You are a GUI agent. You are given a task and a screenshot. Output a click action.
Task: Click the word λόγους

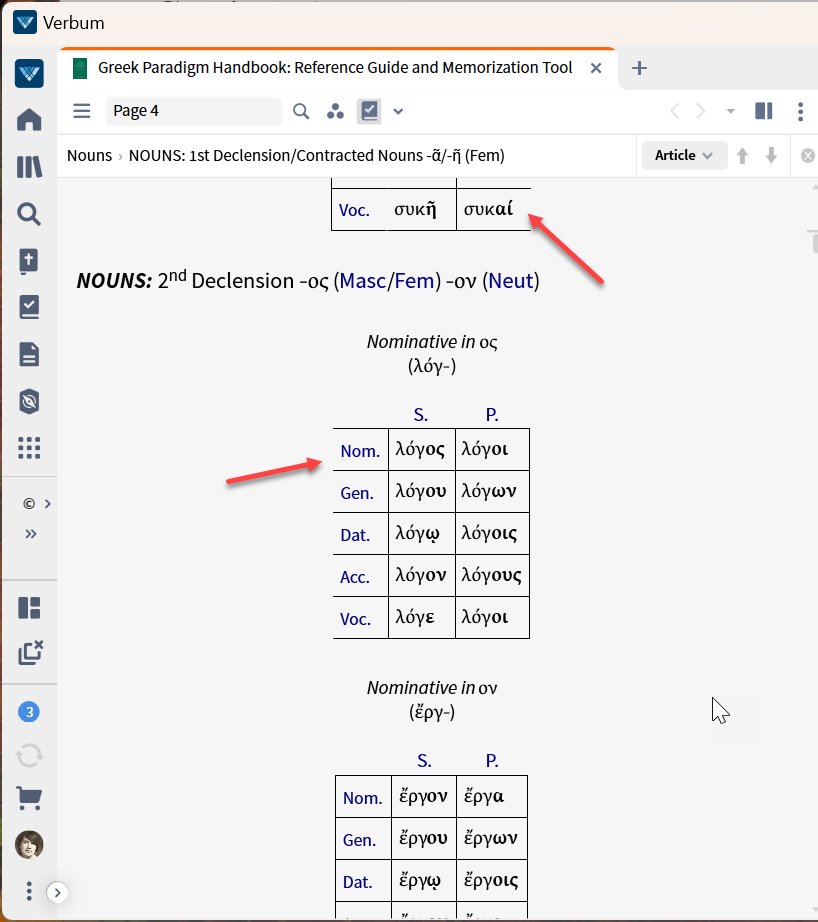491,574
